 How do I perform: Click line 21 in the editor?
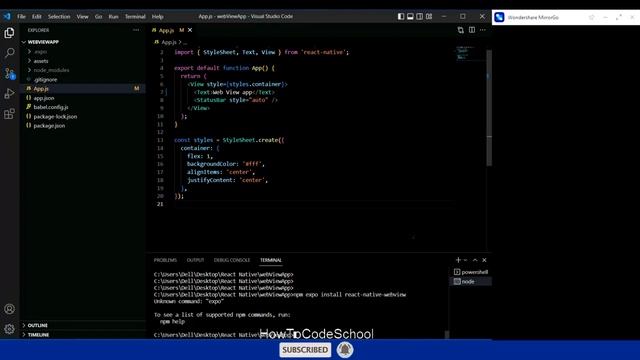click(314, 204)
